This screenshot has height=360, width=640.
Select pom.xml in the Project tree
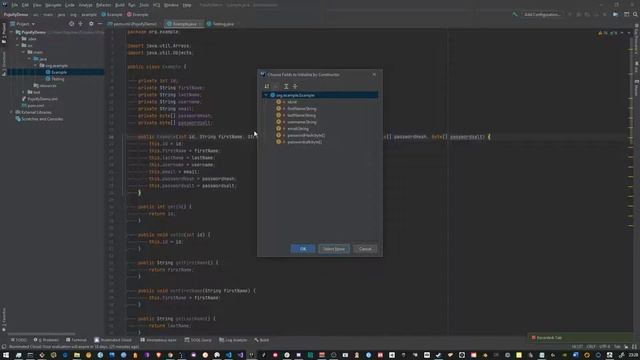33,105
